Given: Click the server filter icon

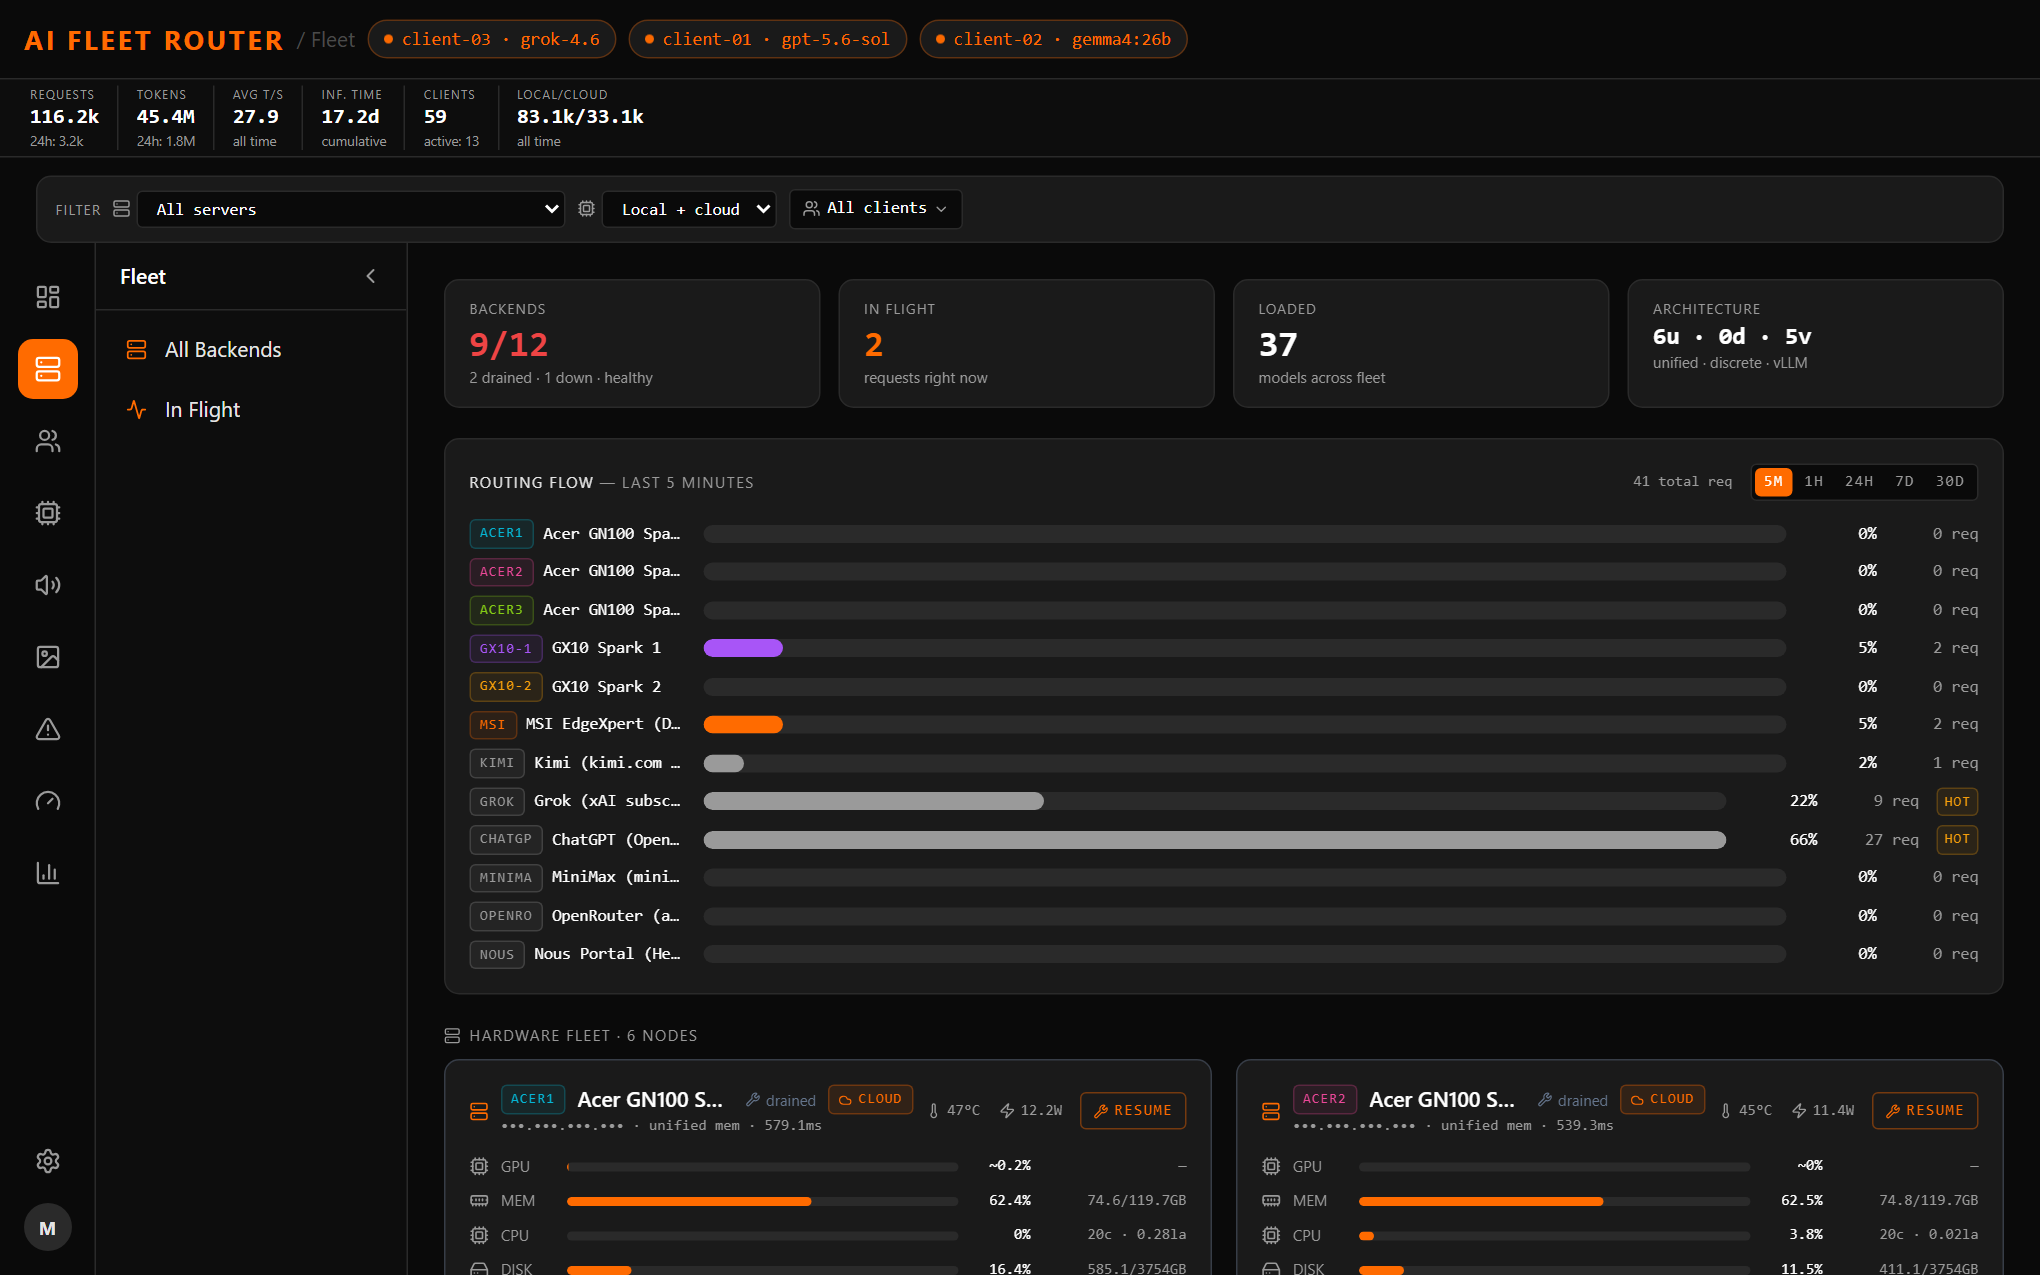Looking at the screenshot, I should pyautogui.click(x=122, y=209).
